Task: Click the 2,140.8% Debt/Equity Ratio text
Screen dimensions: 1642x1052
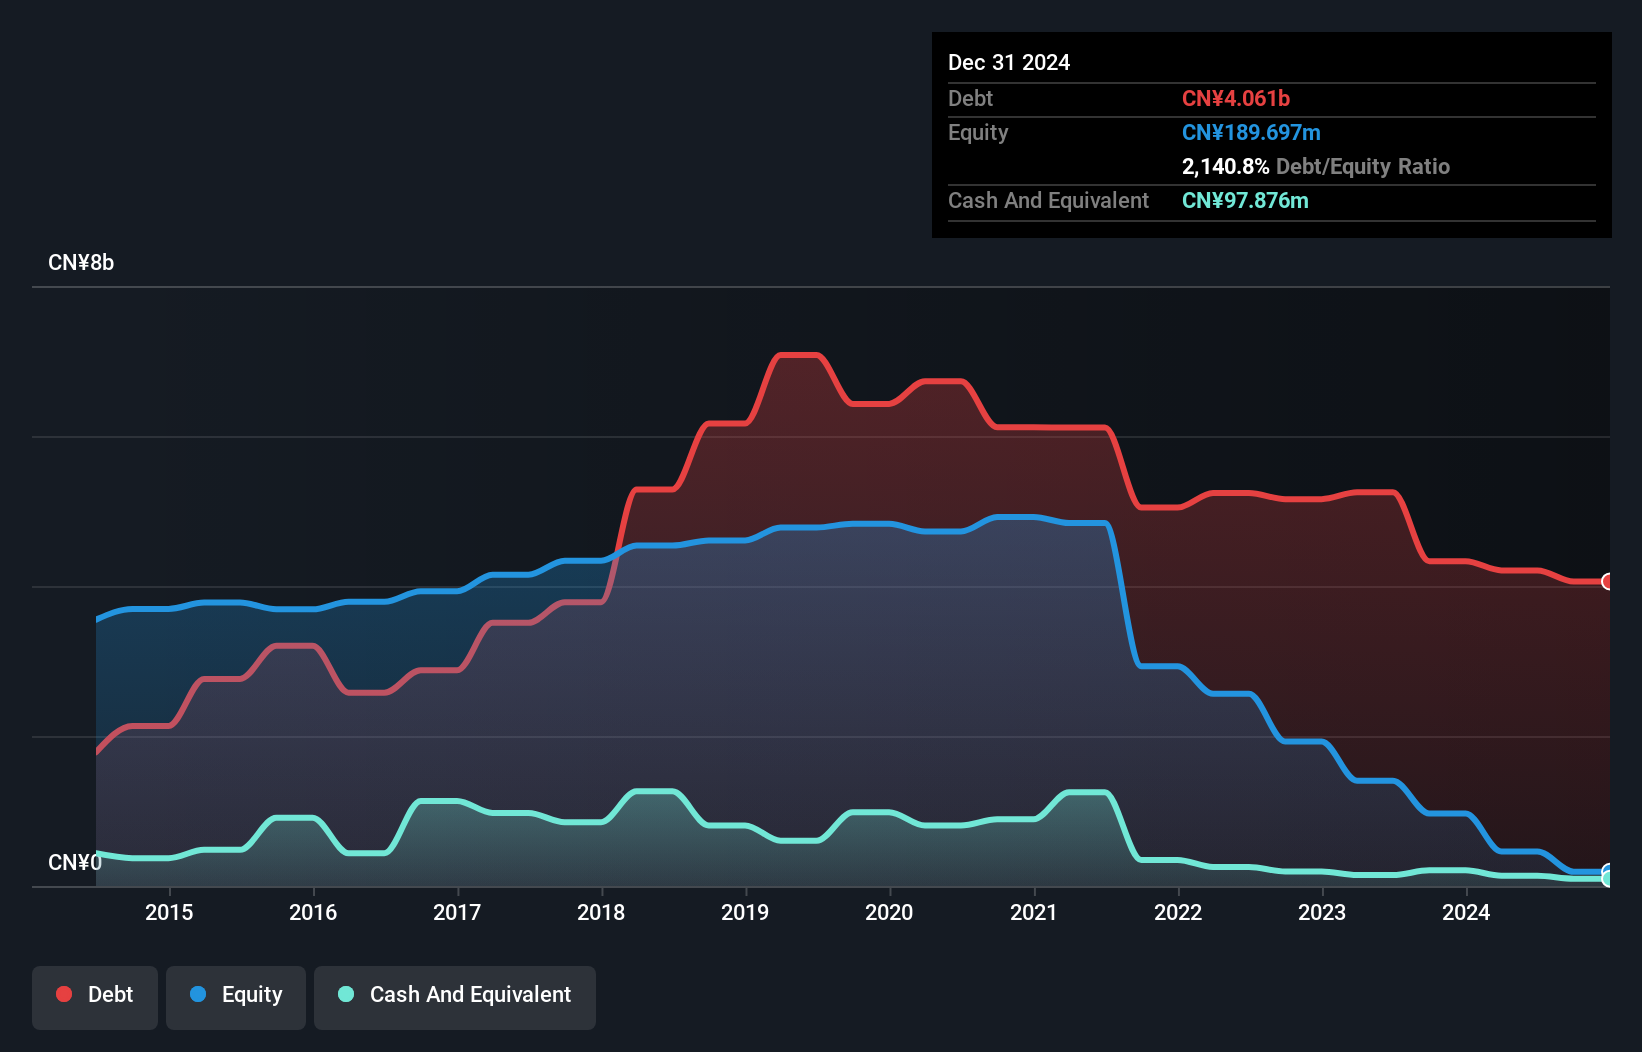Action: tap(1316, 166)
